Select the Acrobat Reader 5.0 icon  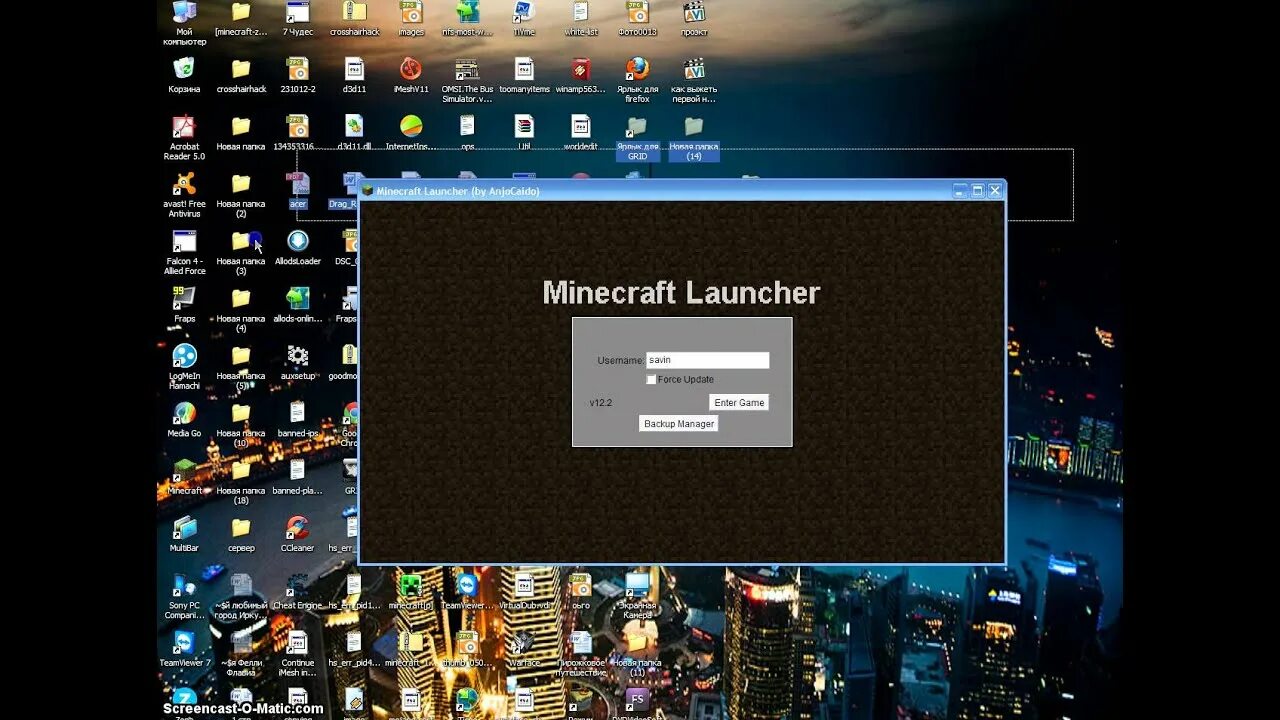point(184,127)
